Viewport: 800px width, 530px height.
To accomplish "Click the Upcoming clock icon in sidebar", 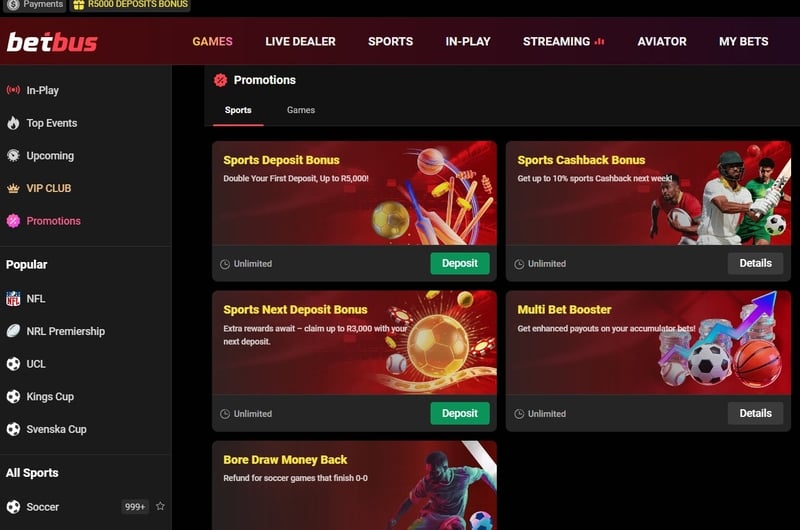I will click(13, 156).
